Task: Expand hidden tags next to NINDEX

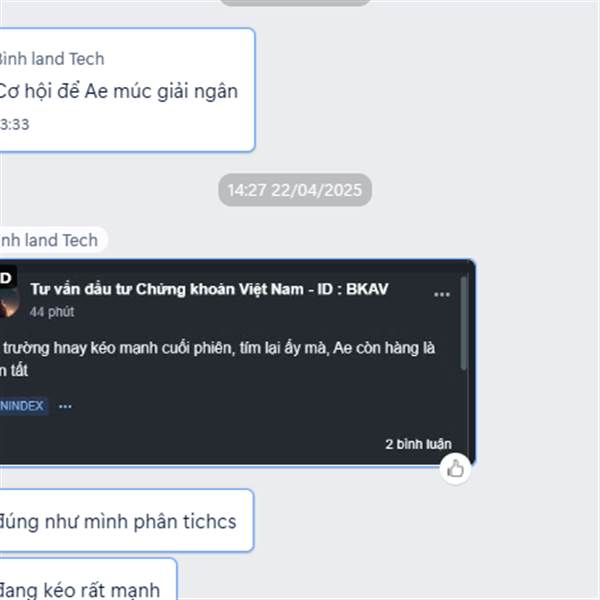Action: pyautogui.click(x=65, y=406)
